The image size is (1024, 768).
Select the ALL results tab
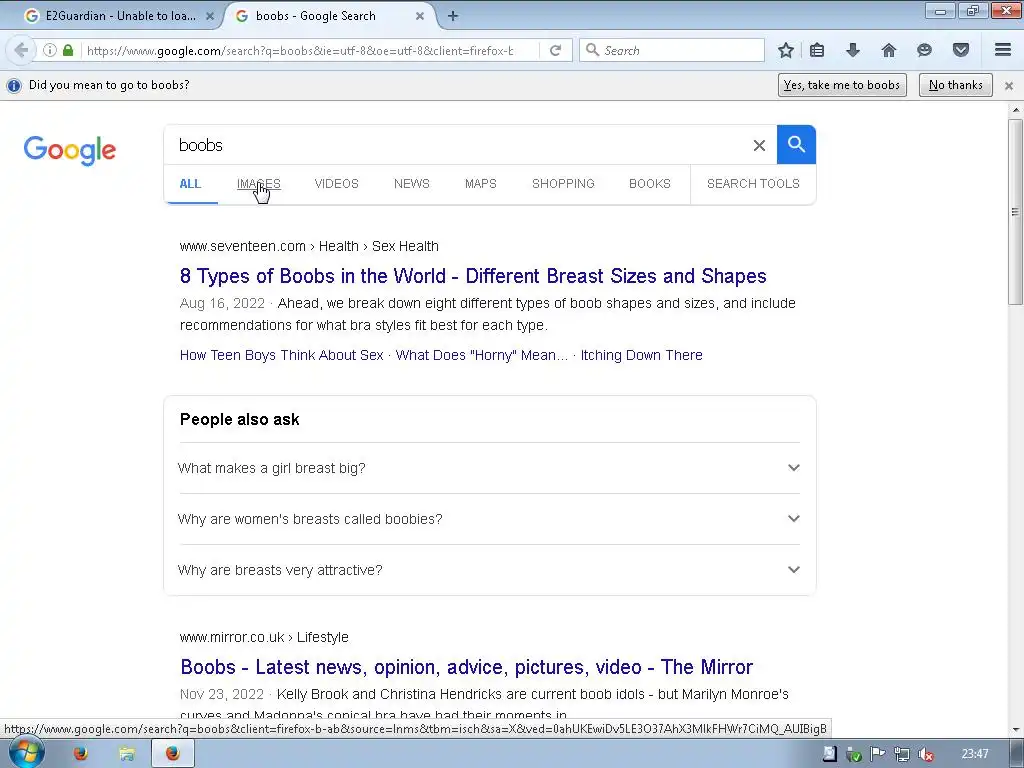(190, 184)
